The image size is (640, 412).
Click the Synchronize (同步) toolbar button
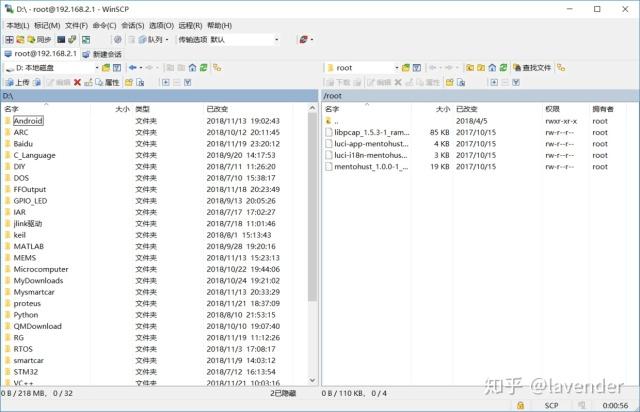pyautogui.click(x=39, y=40)
